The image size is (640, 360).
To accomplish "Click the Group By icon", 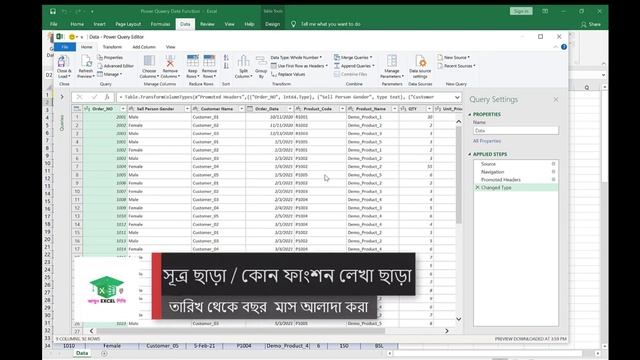I will (261, 61).
